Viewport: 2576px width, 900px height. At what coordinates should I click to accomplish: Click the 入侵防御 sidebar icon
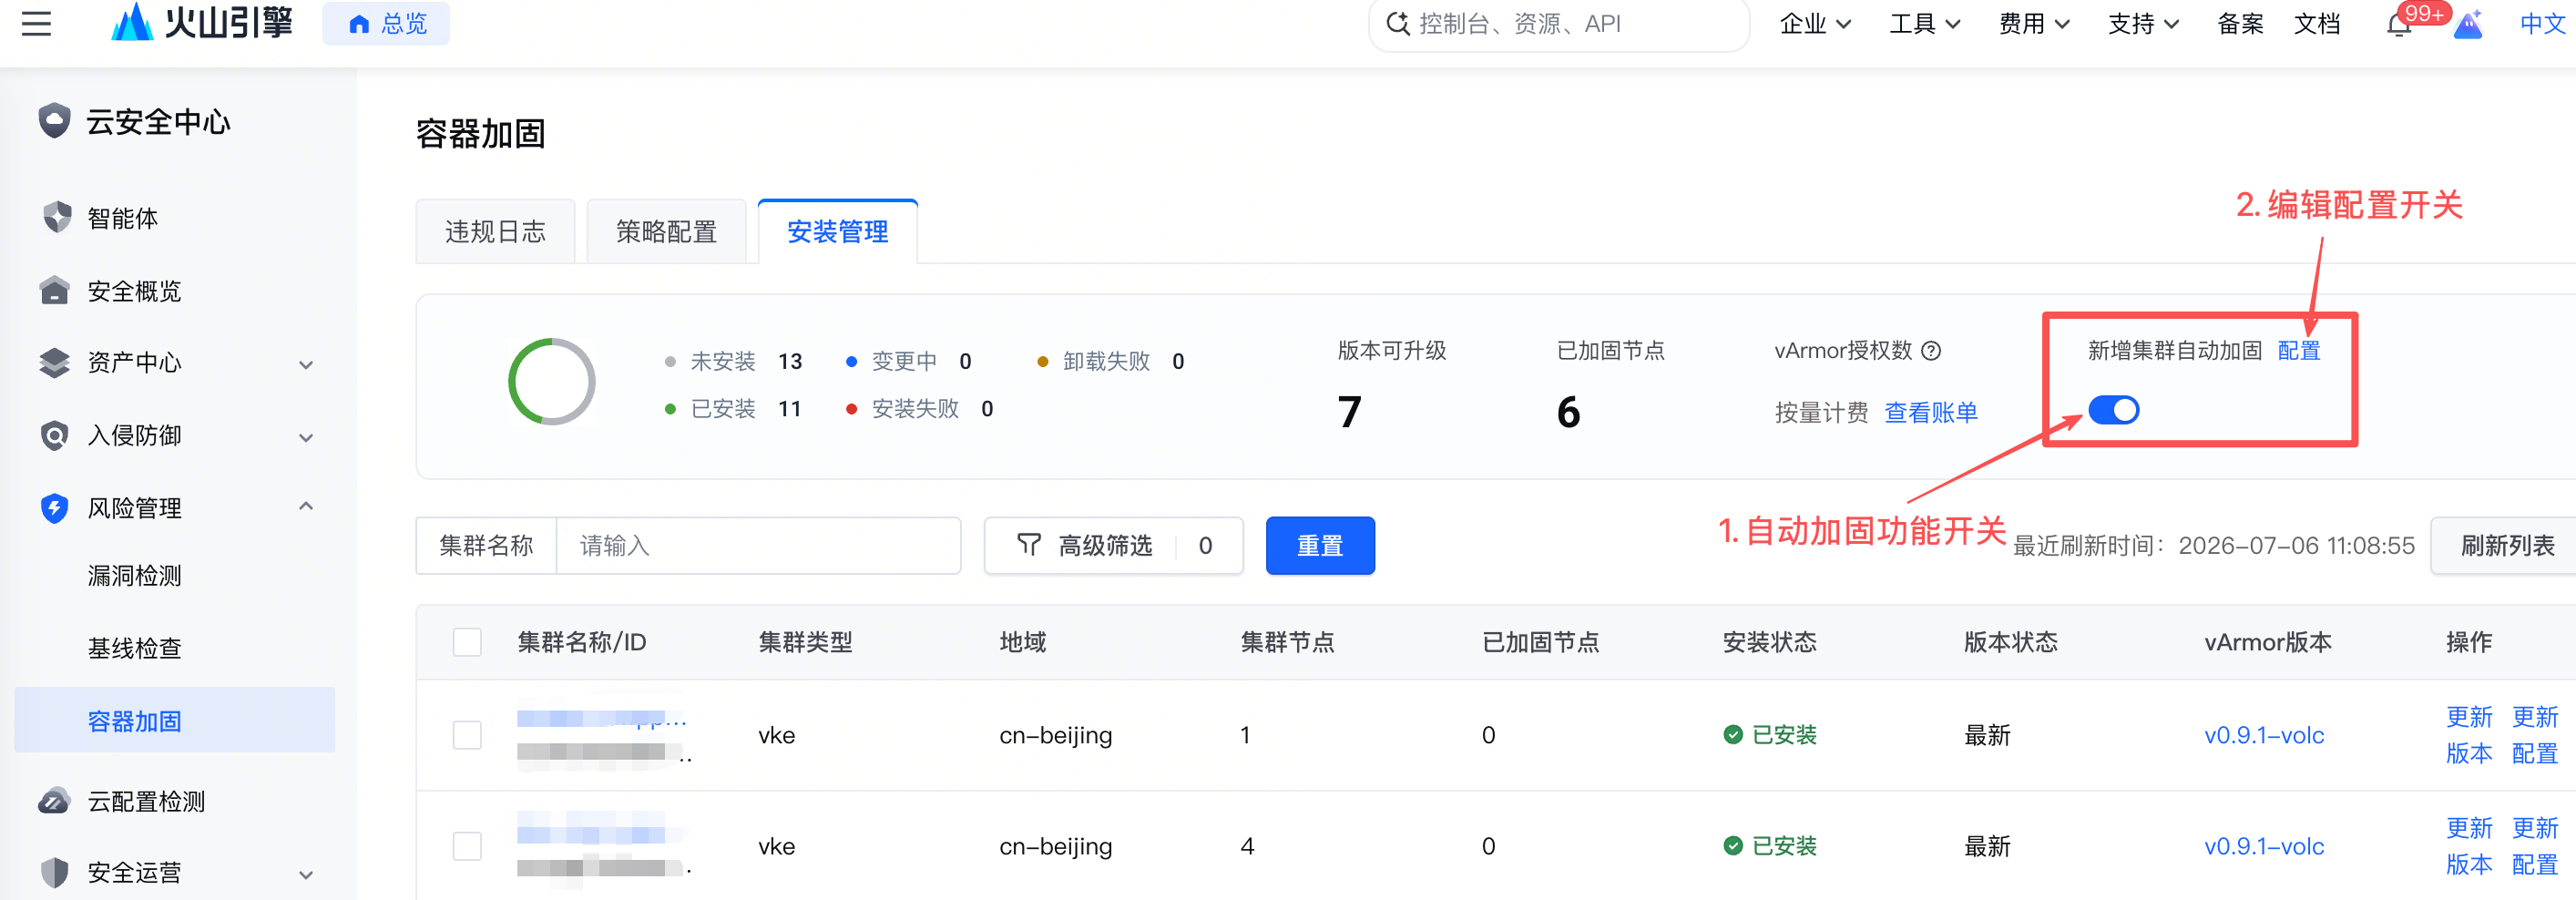[55, 435]
